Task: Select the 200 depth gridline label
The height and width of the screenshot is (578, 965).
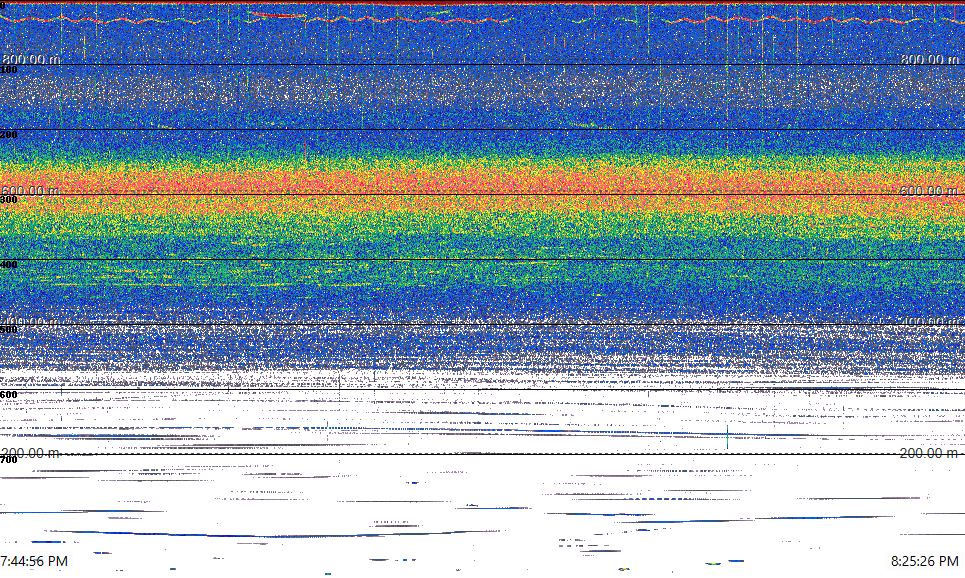Action: (x=9, y=135)
